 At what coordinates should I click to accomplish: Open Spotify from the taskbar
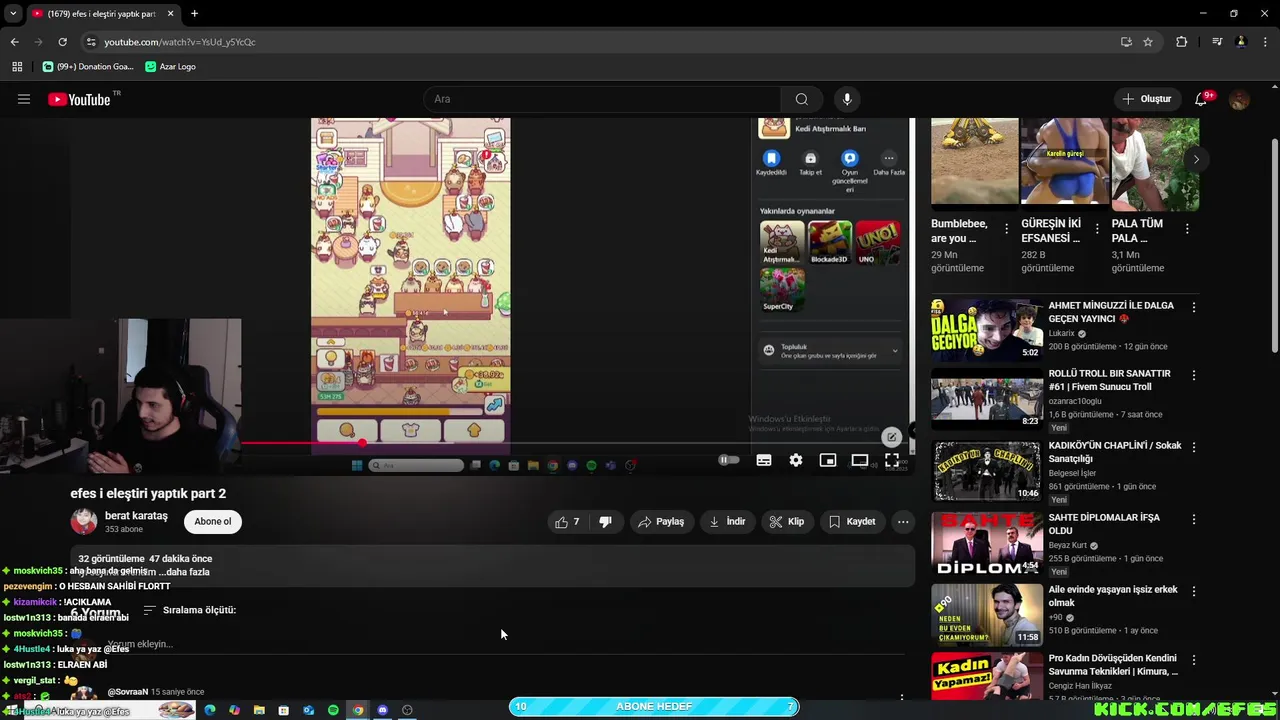point(333,710)
